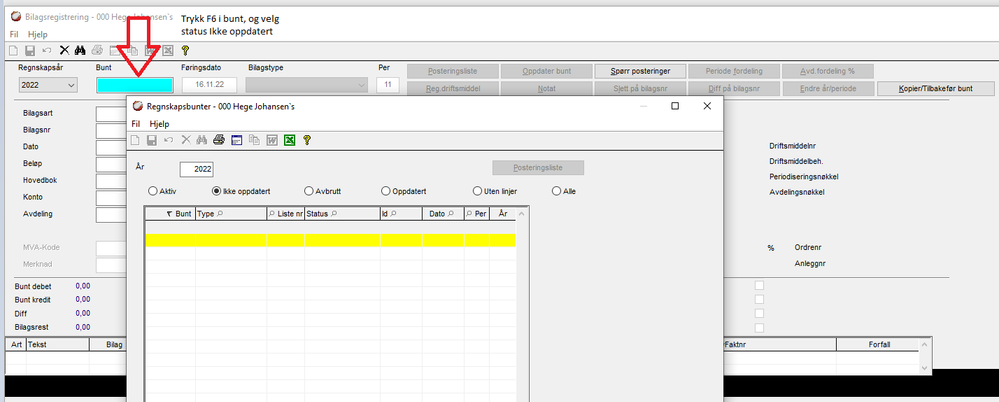Open the Fil menu in Bilagsregistrering
This screenshot has width=999, height=402.
pyautogui.click(x=14, y=34)
